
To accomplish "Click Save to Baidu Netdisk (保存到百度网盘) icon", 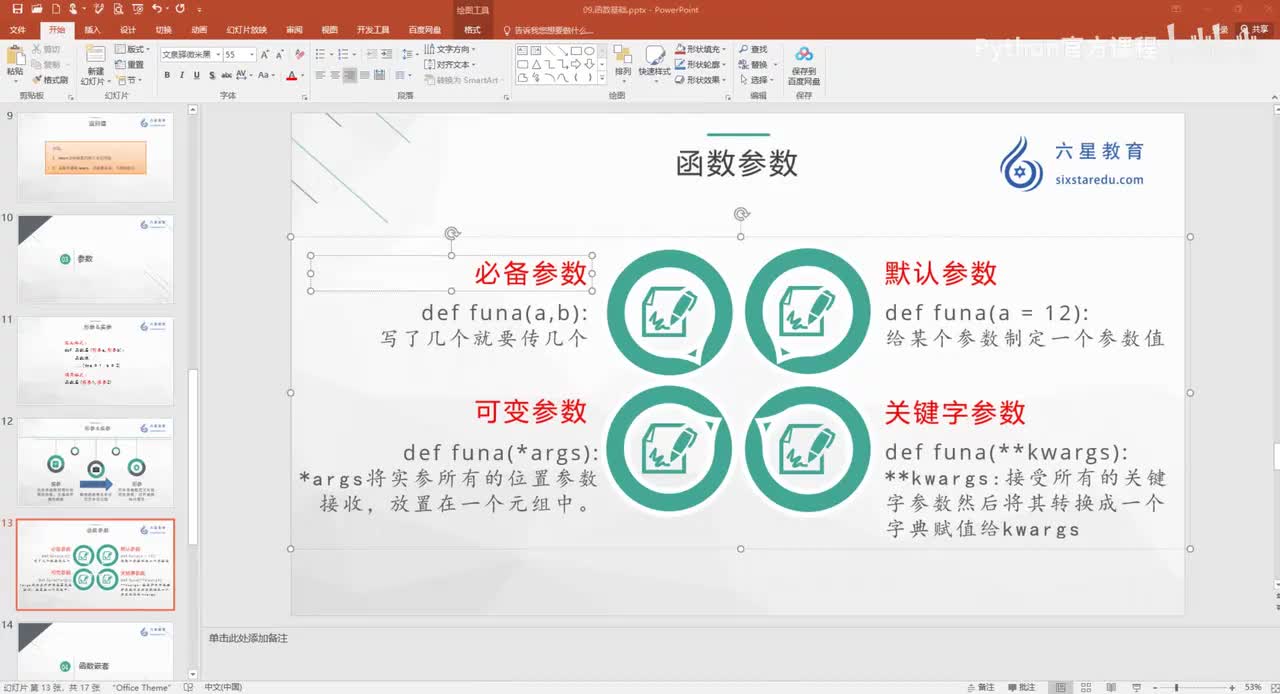I will [804, 65].
